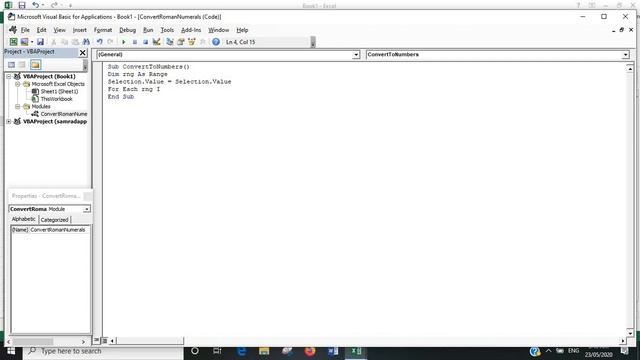The height and width of the screenshot is (360, 640).
Task: Toggle Design Mode icon
Action: tap(156, 42)
